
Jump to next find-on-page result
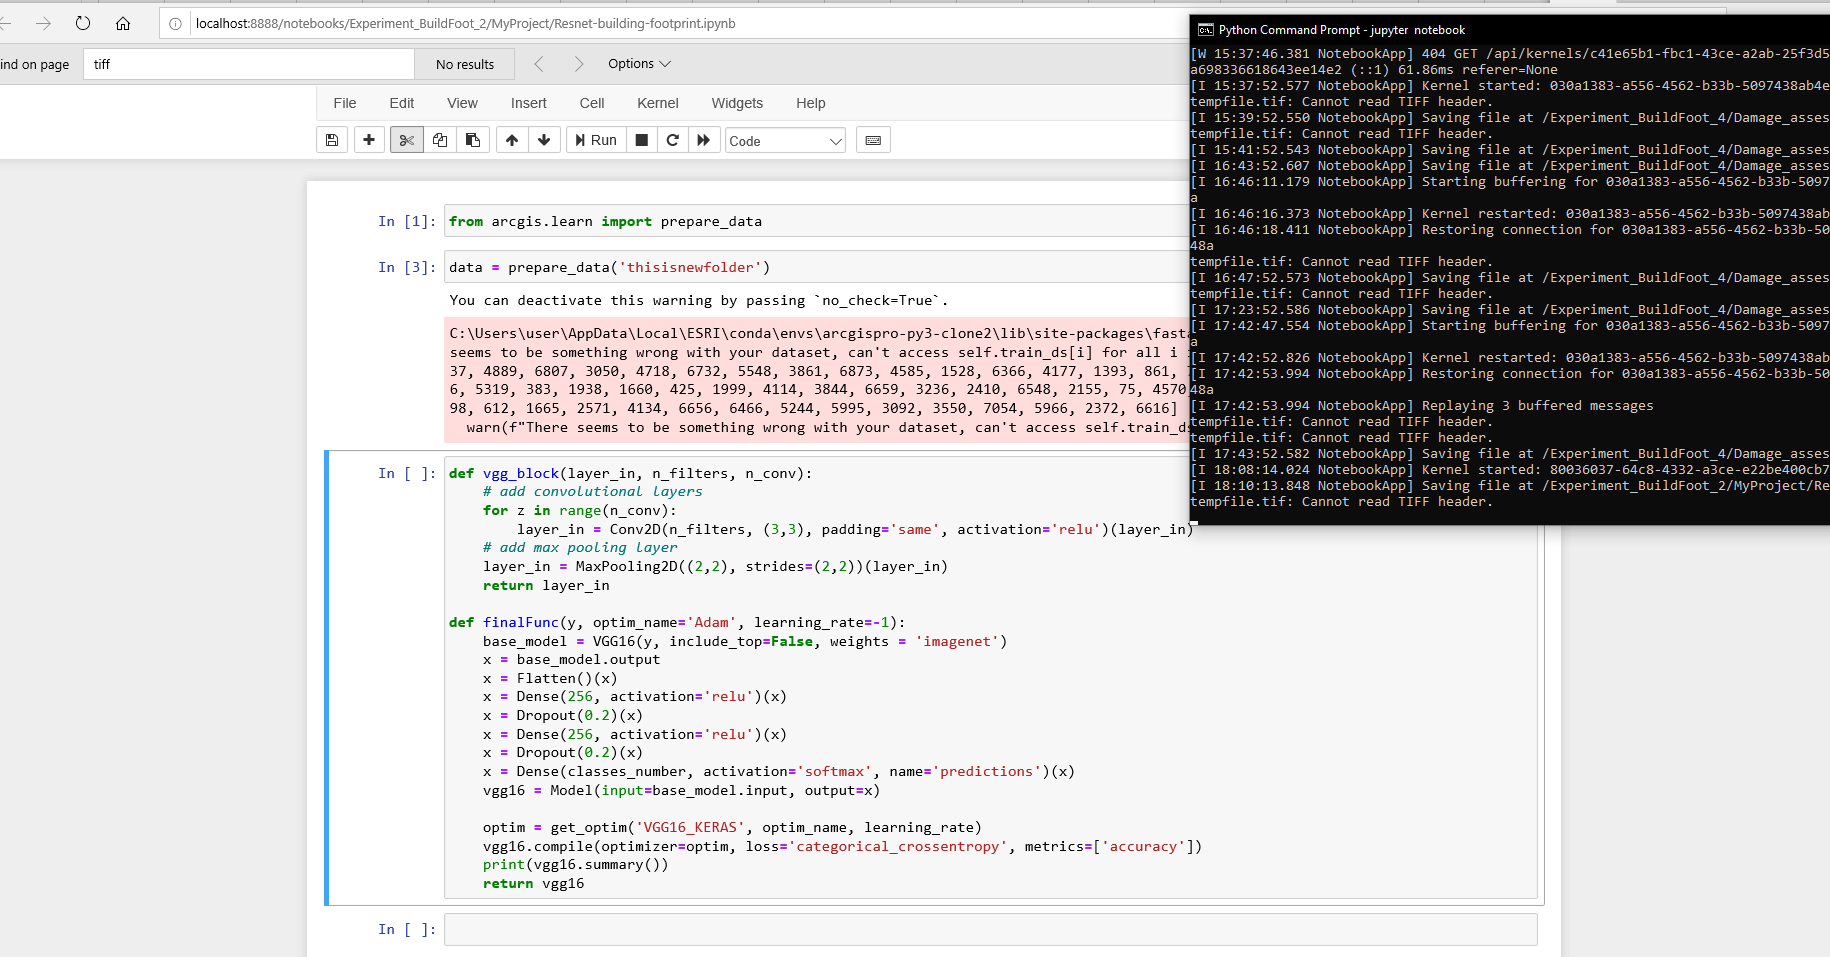point(578,64)
